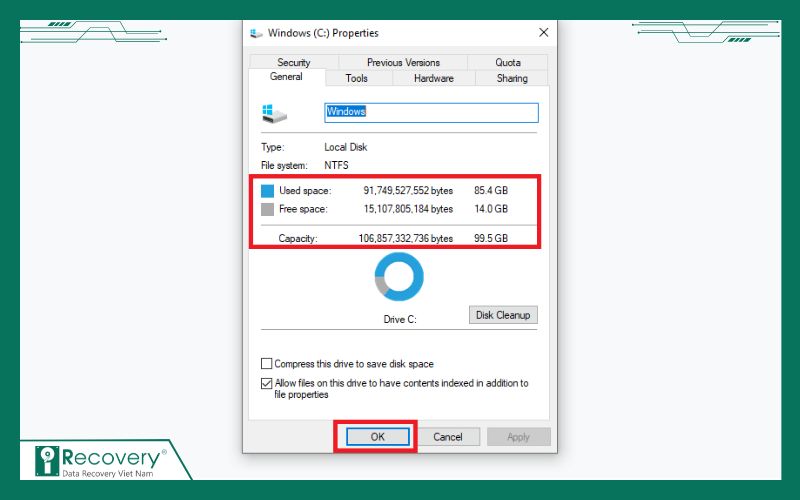Viewport: 800px width, 500px height.
Task: Switch to the Security tab
Action: 294,62
